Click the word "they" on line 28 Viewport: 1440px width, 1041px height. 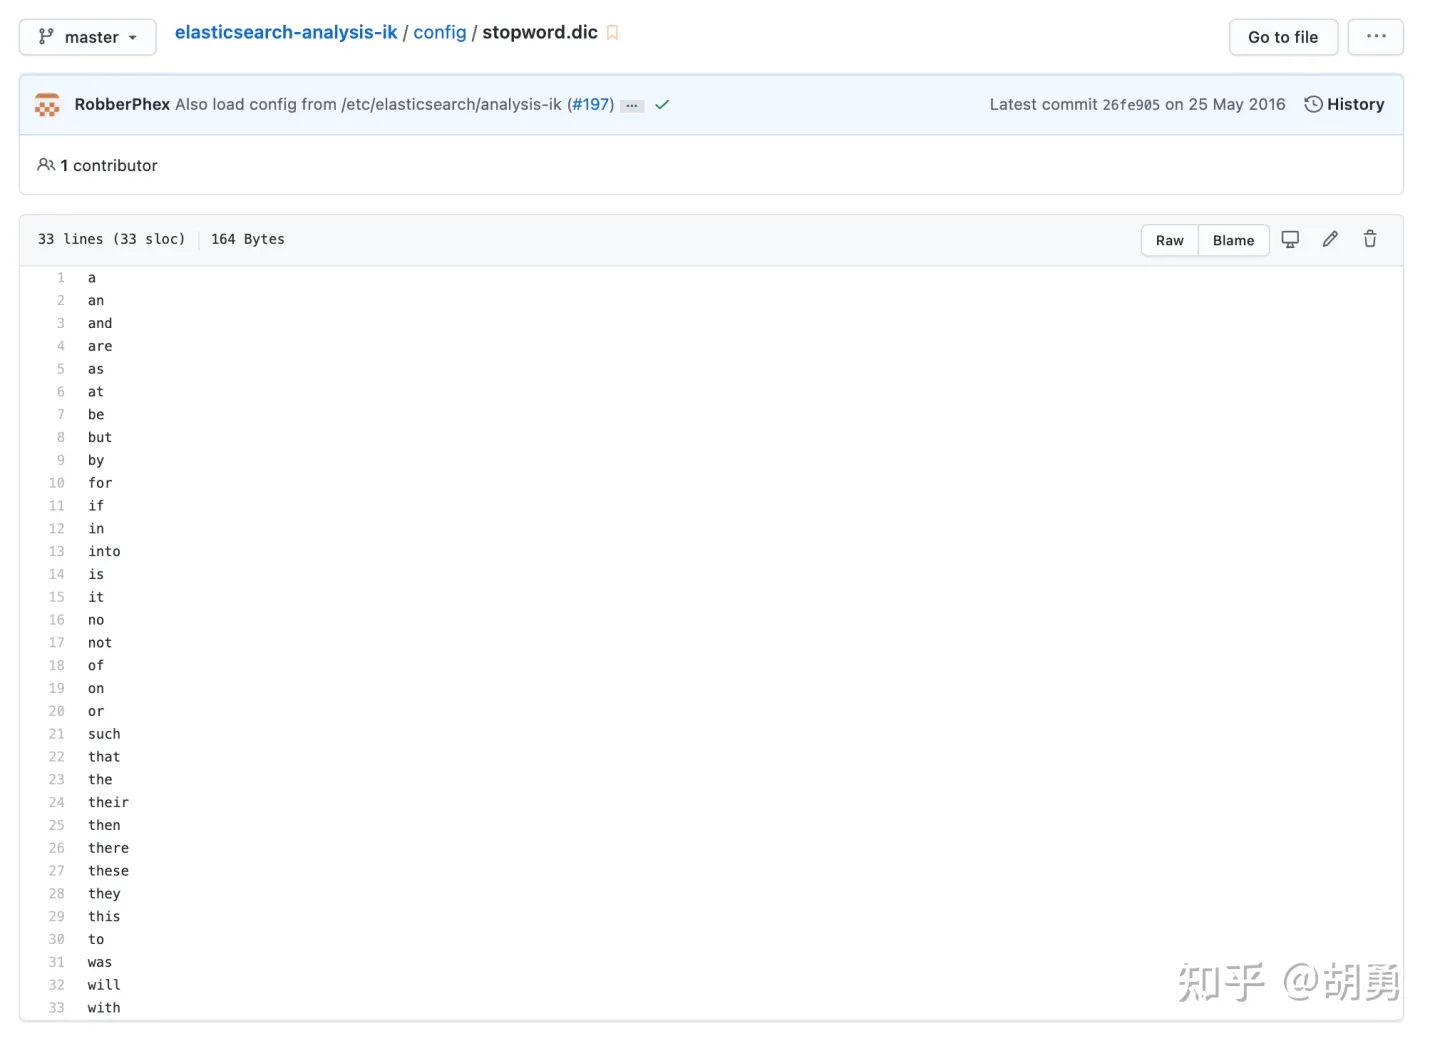tap(104, 894)
